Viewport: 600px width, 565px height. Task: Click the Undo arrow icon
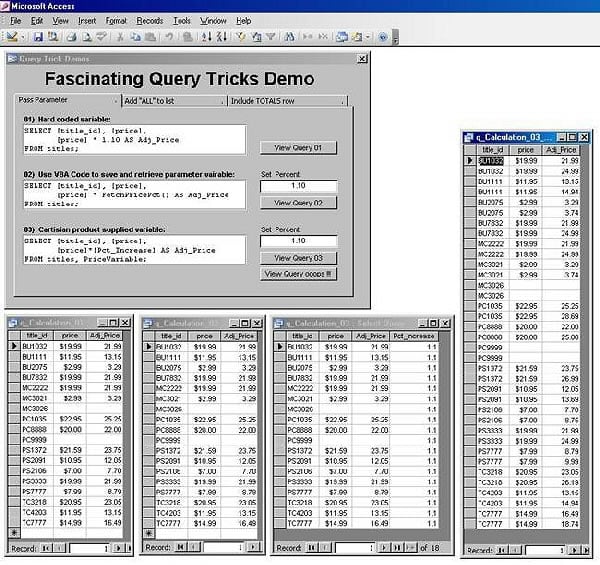point(169,37)
